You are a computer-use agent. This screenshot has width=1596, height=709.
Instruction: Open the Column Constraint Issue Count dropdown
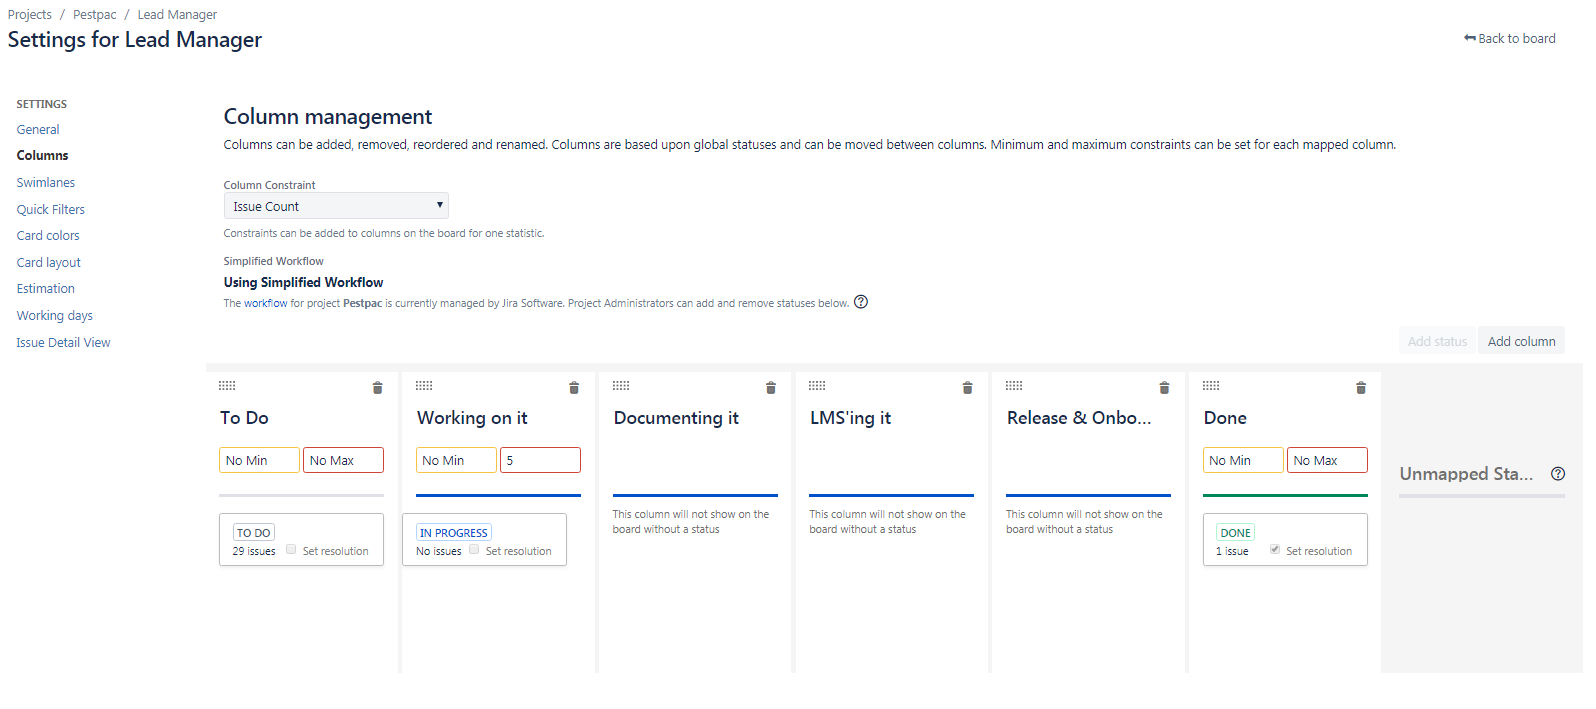pos(336,206)
